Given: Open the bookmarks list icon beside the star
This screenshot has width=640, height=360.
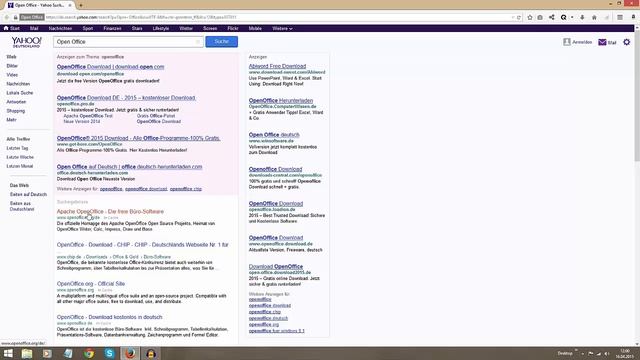Looking at the screenshot, I should click(x=540, y=18).
